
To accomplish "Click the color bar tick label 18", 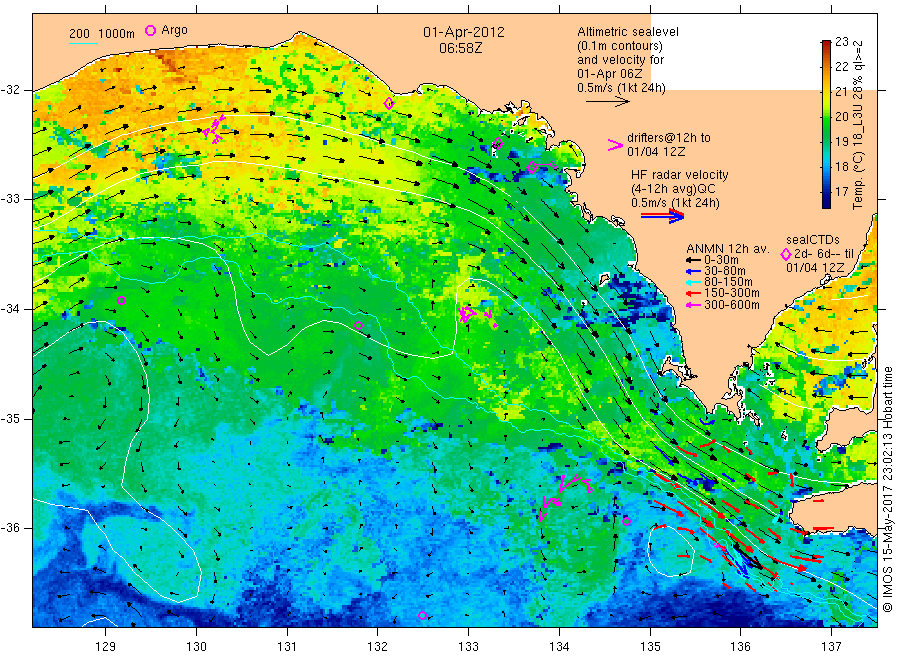I will pos(841,166).
